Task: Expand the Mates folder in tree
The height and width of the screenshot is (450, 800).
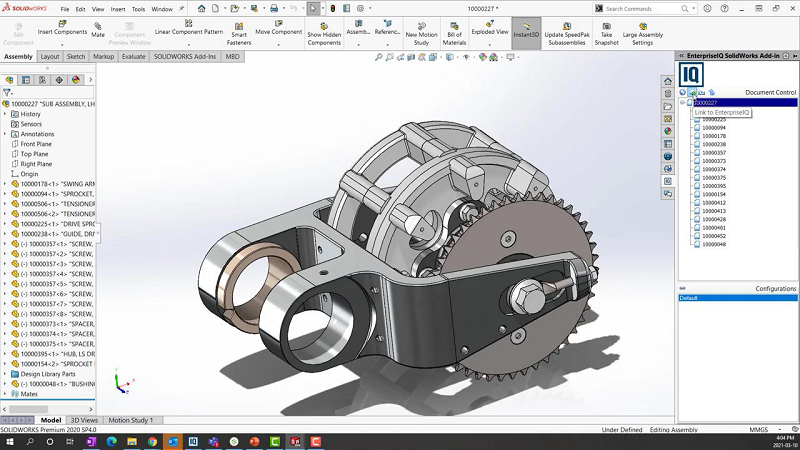Action: pyautogui.click(x=5, y=394)
